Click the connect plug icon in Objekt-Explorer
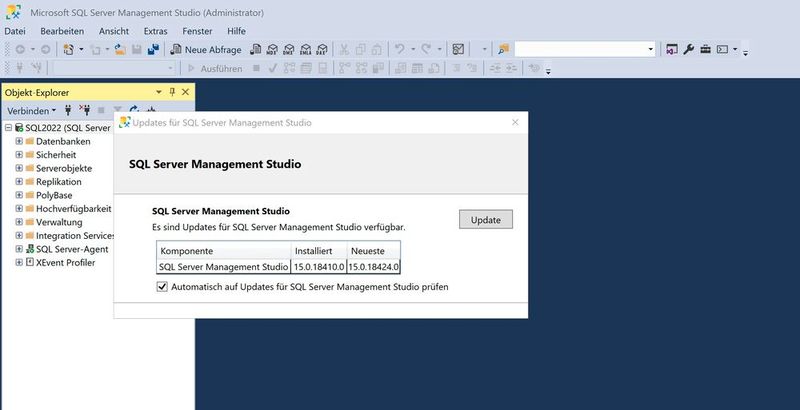 [68, 110]
